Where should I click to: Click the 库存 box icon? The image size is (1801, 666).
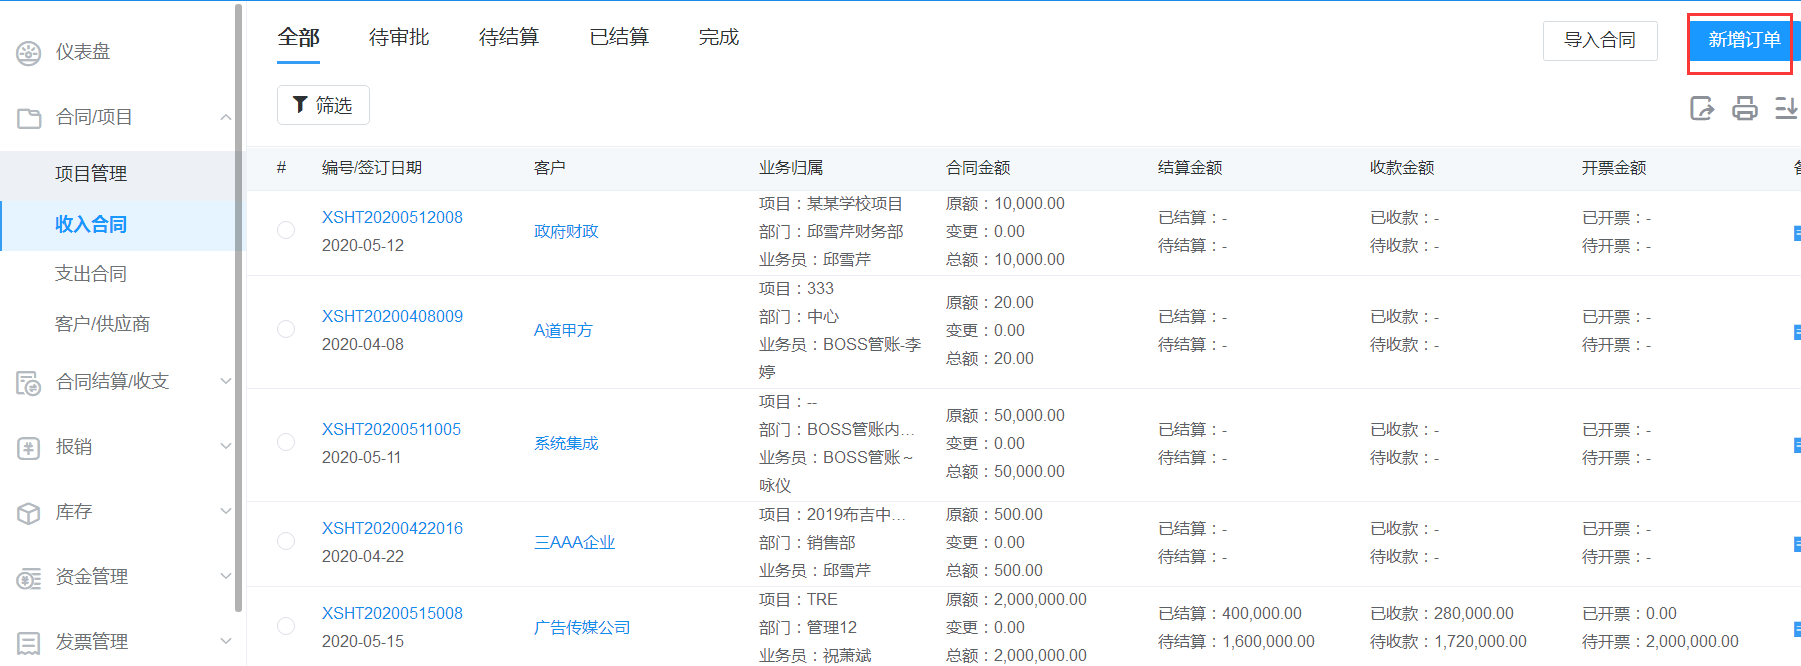coord(29,513)
